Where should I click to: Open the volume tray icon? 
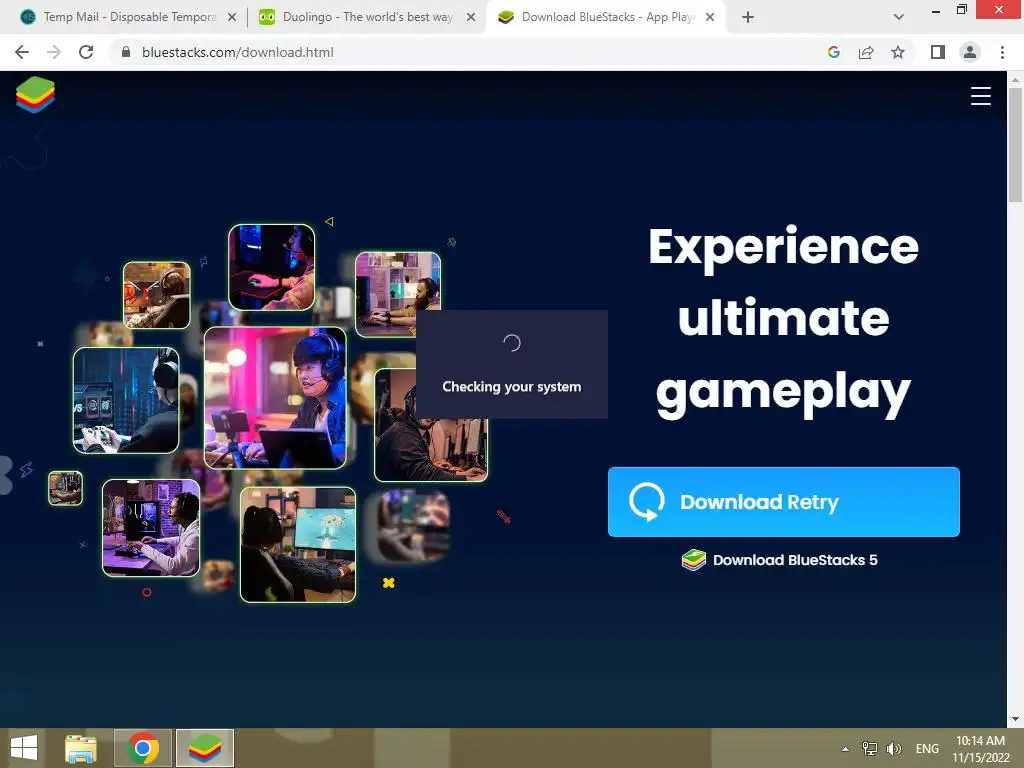893,748
